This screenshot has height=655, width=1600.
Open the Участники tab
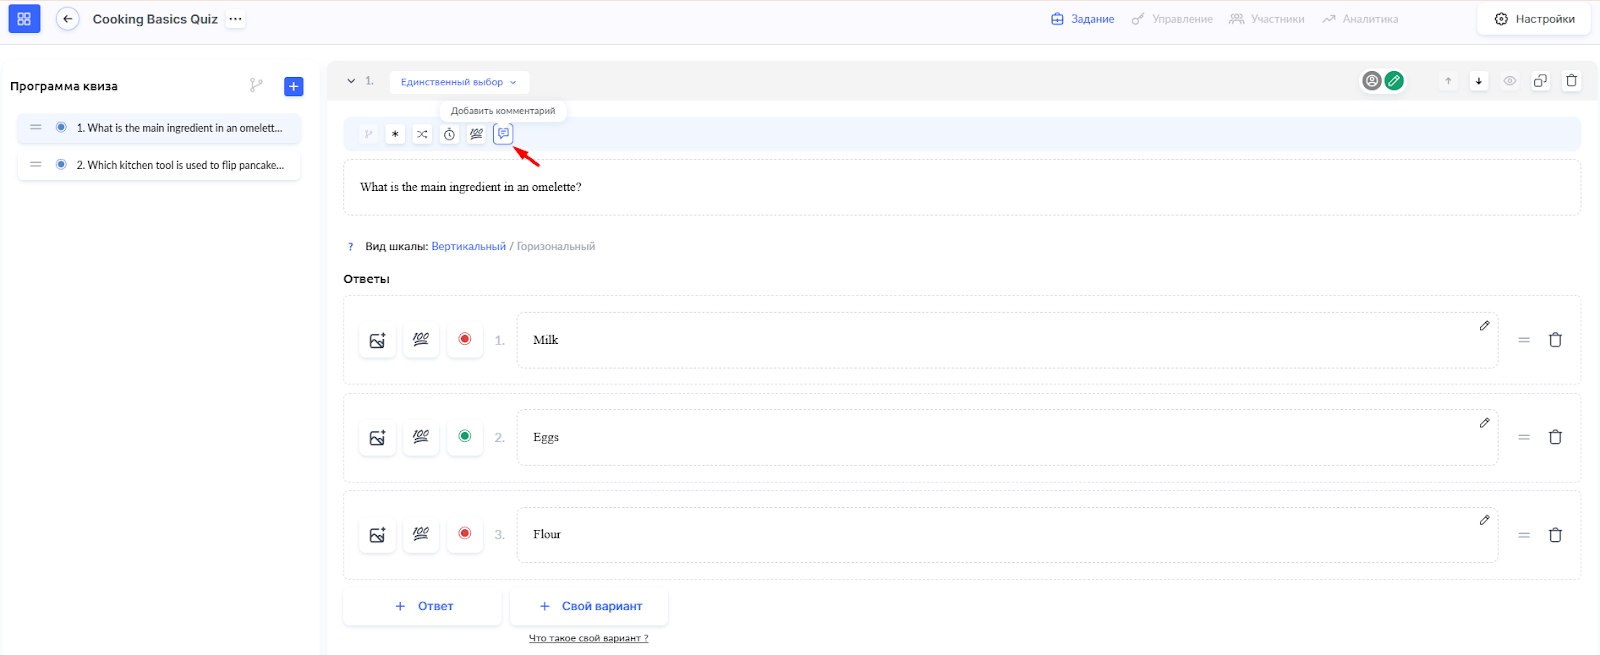point(1267,19)
